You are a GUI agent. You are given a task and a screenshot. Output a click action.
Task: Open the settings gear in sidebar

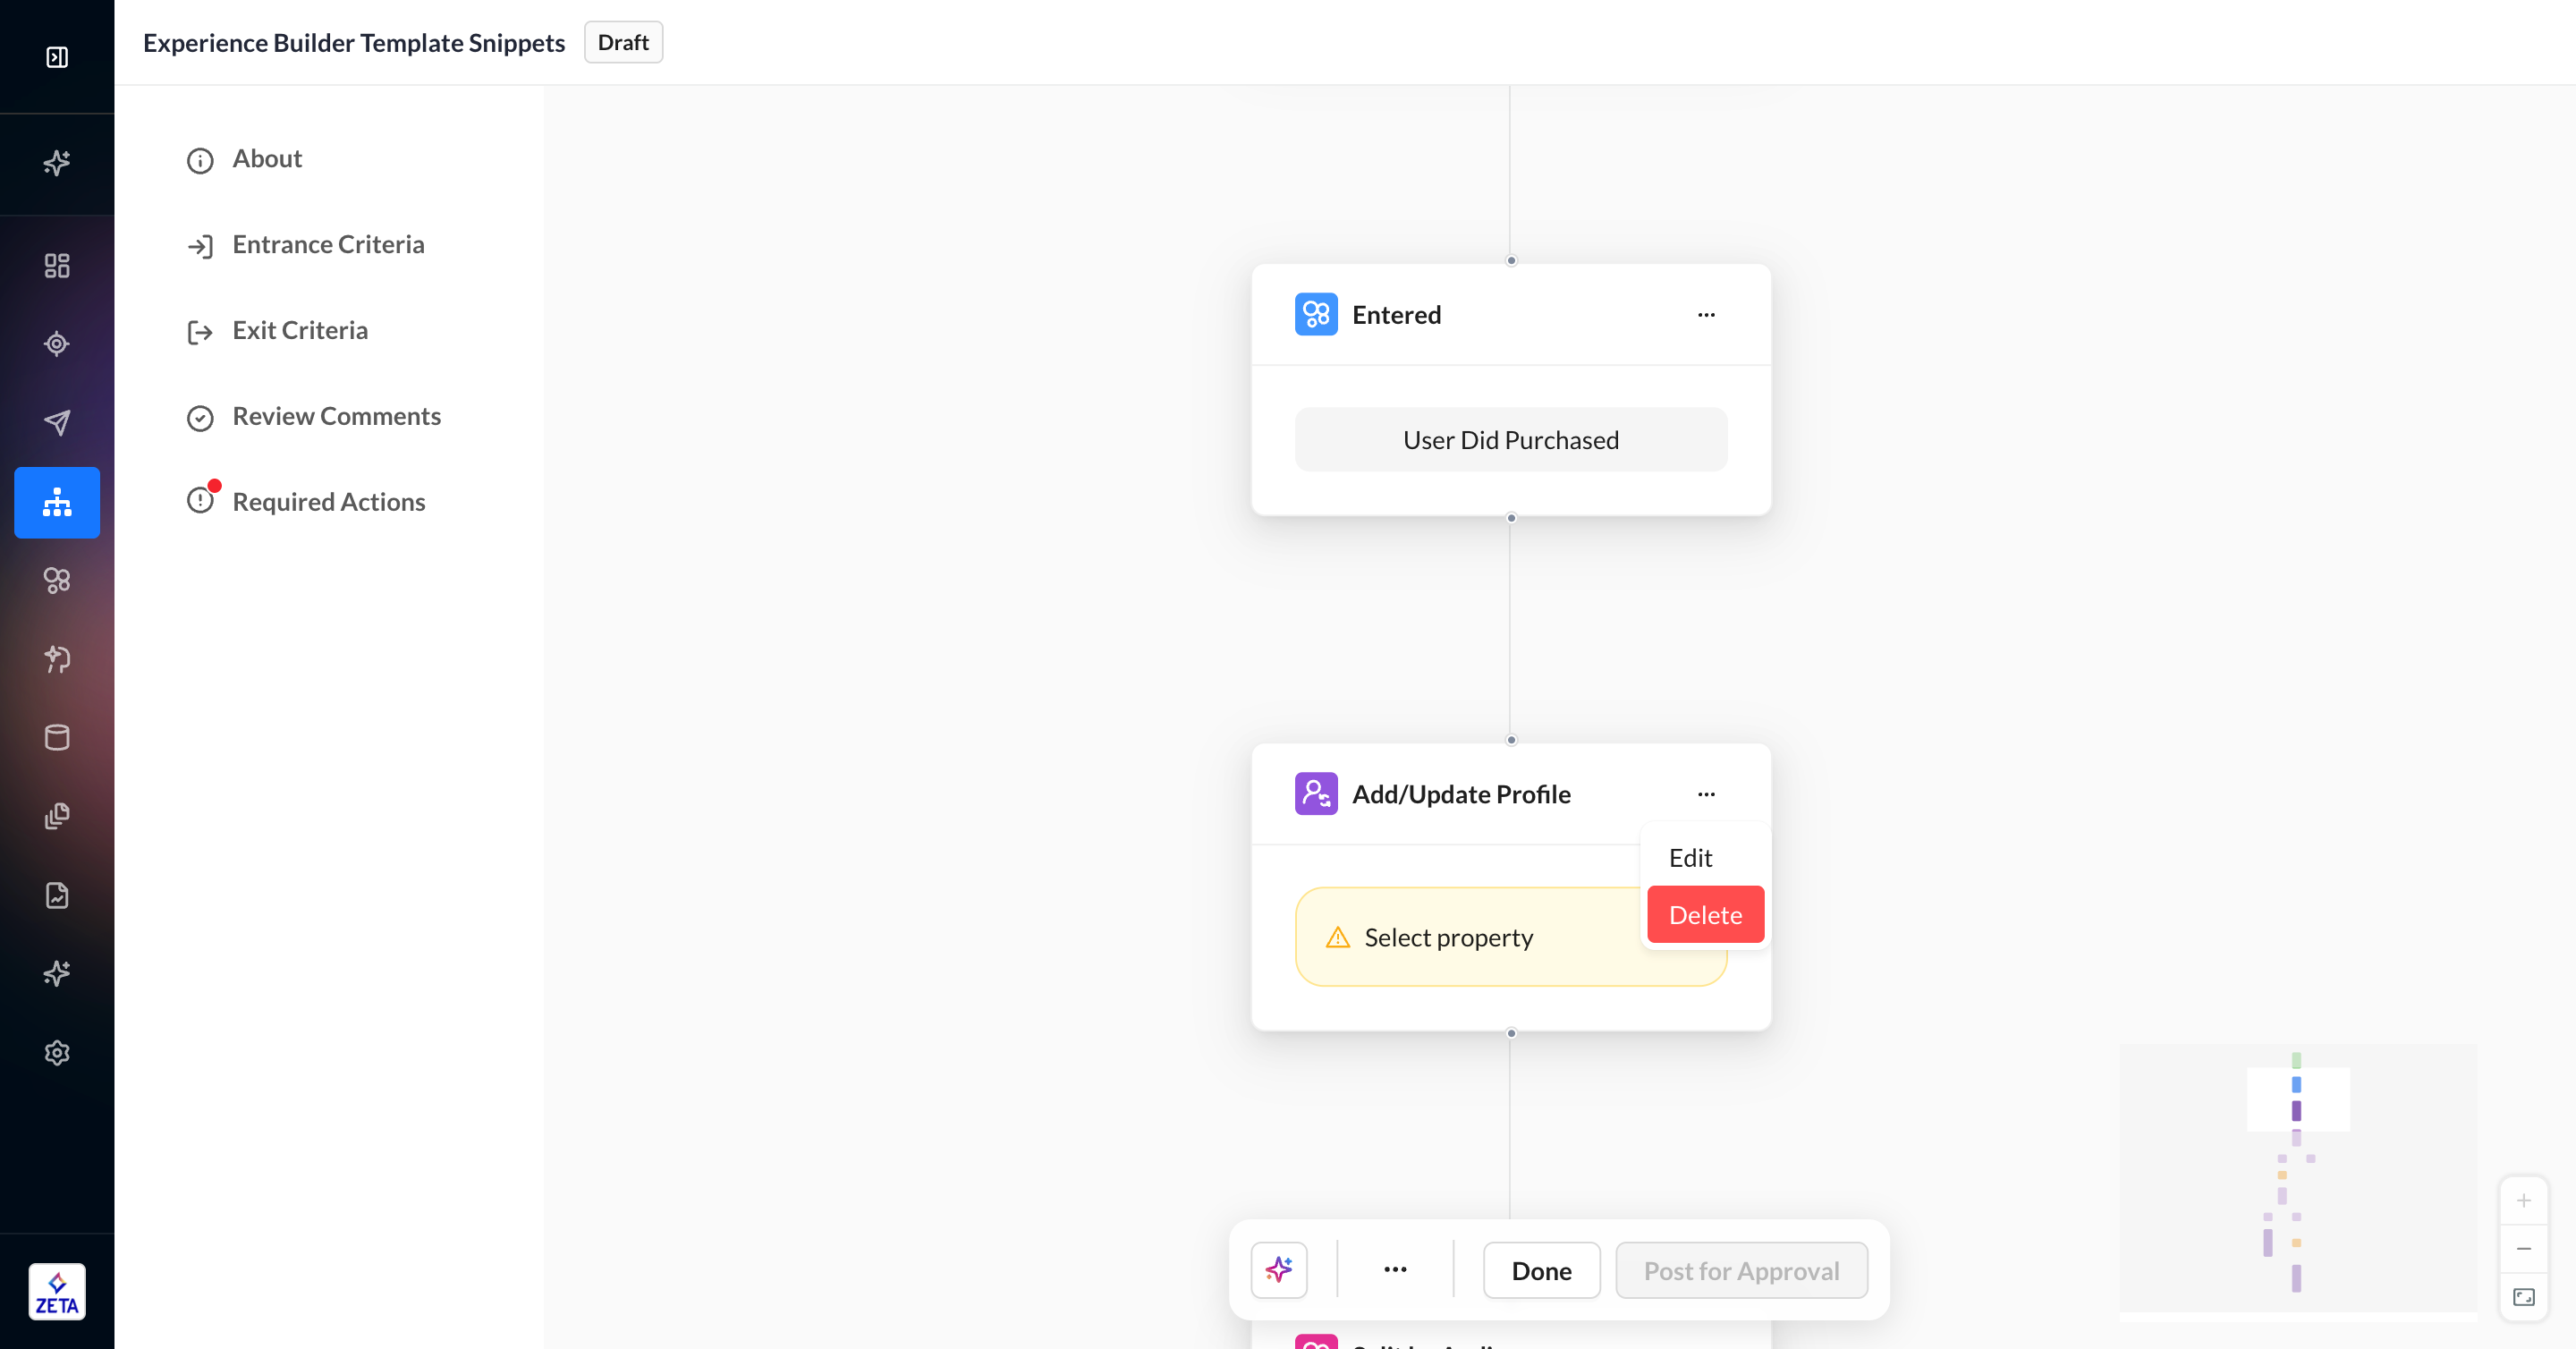click(57, 1052)
